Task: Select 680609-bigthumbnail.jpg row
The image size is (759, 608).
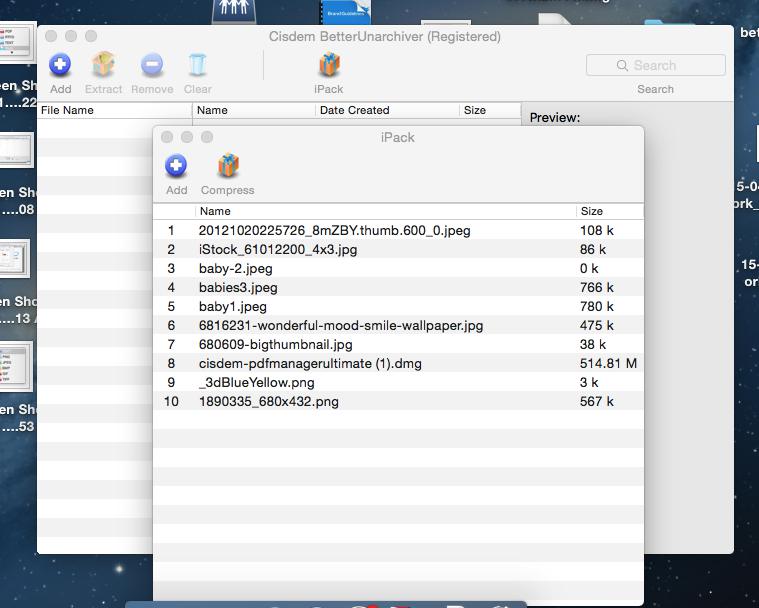Action: 398,344
